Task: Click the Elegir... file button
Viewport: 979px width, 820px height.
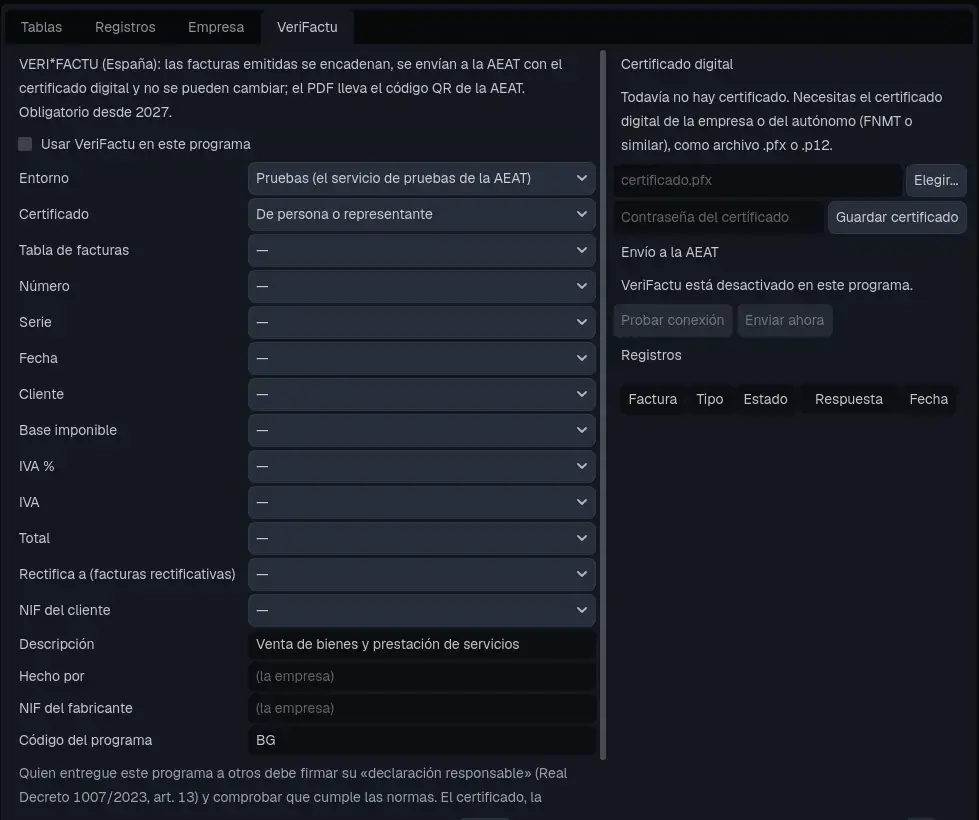Action: pos(936,180)
